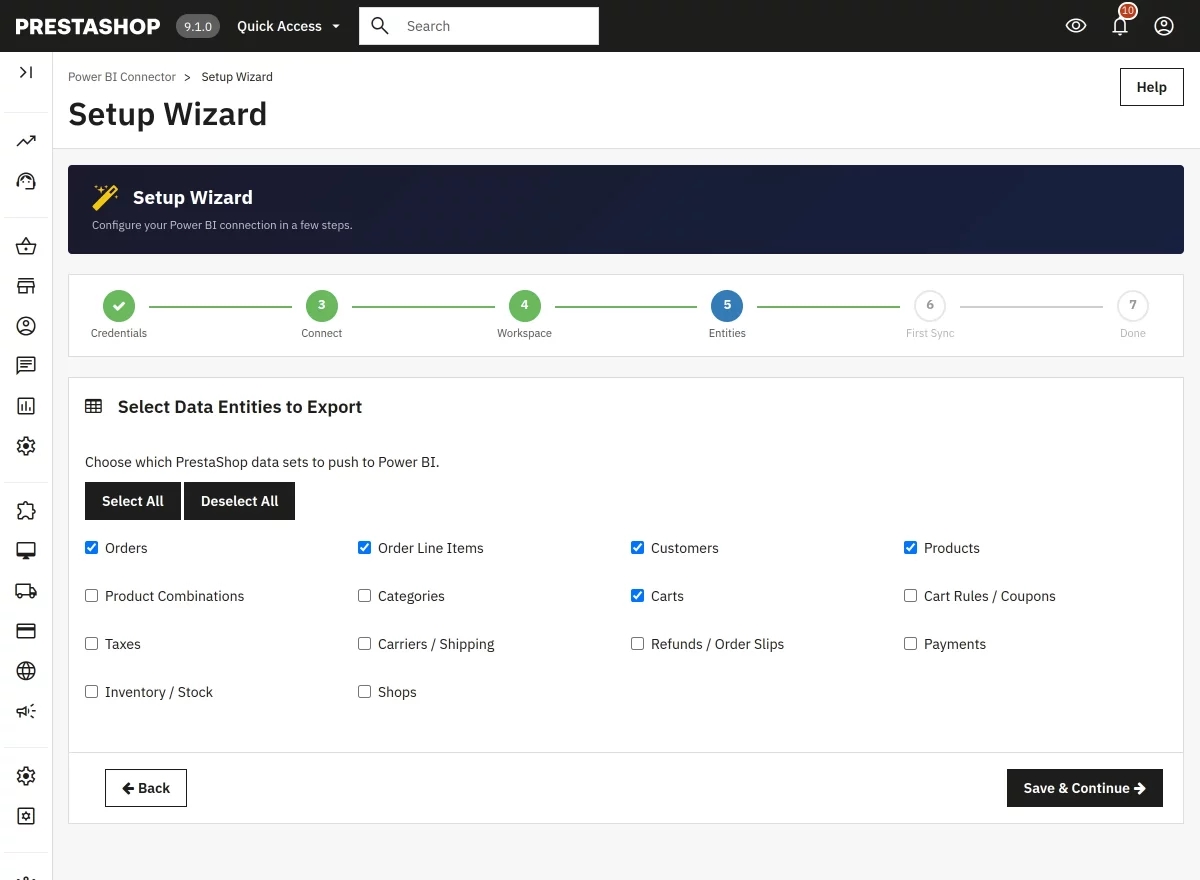The height and width of the screenshot is (880, 1200).
Task: Open the Catalog store icon in sidebar
Action: click(26, 286)
